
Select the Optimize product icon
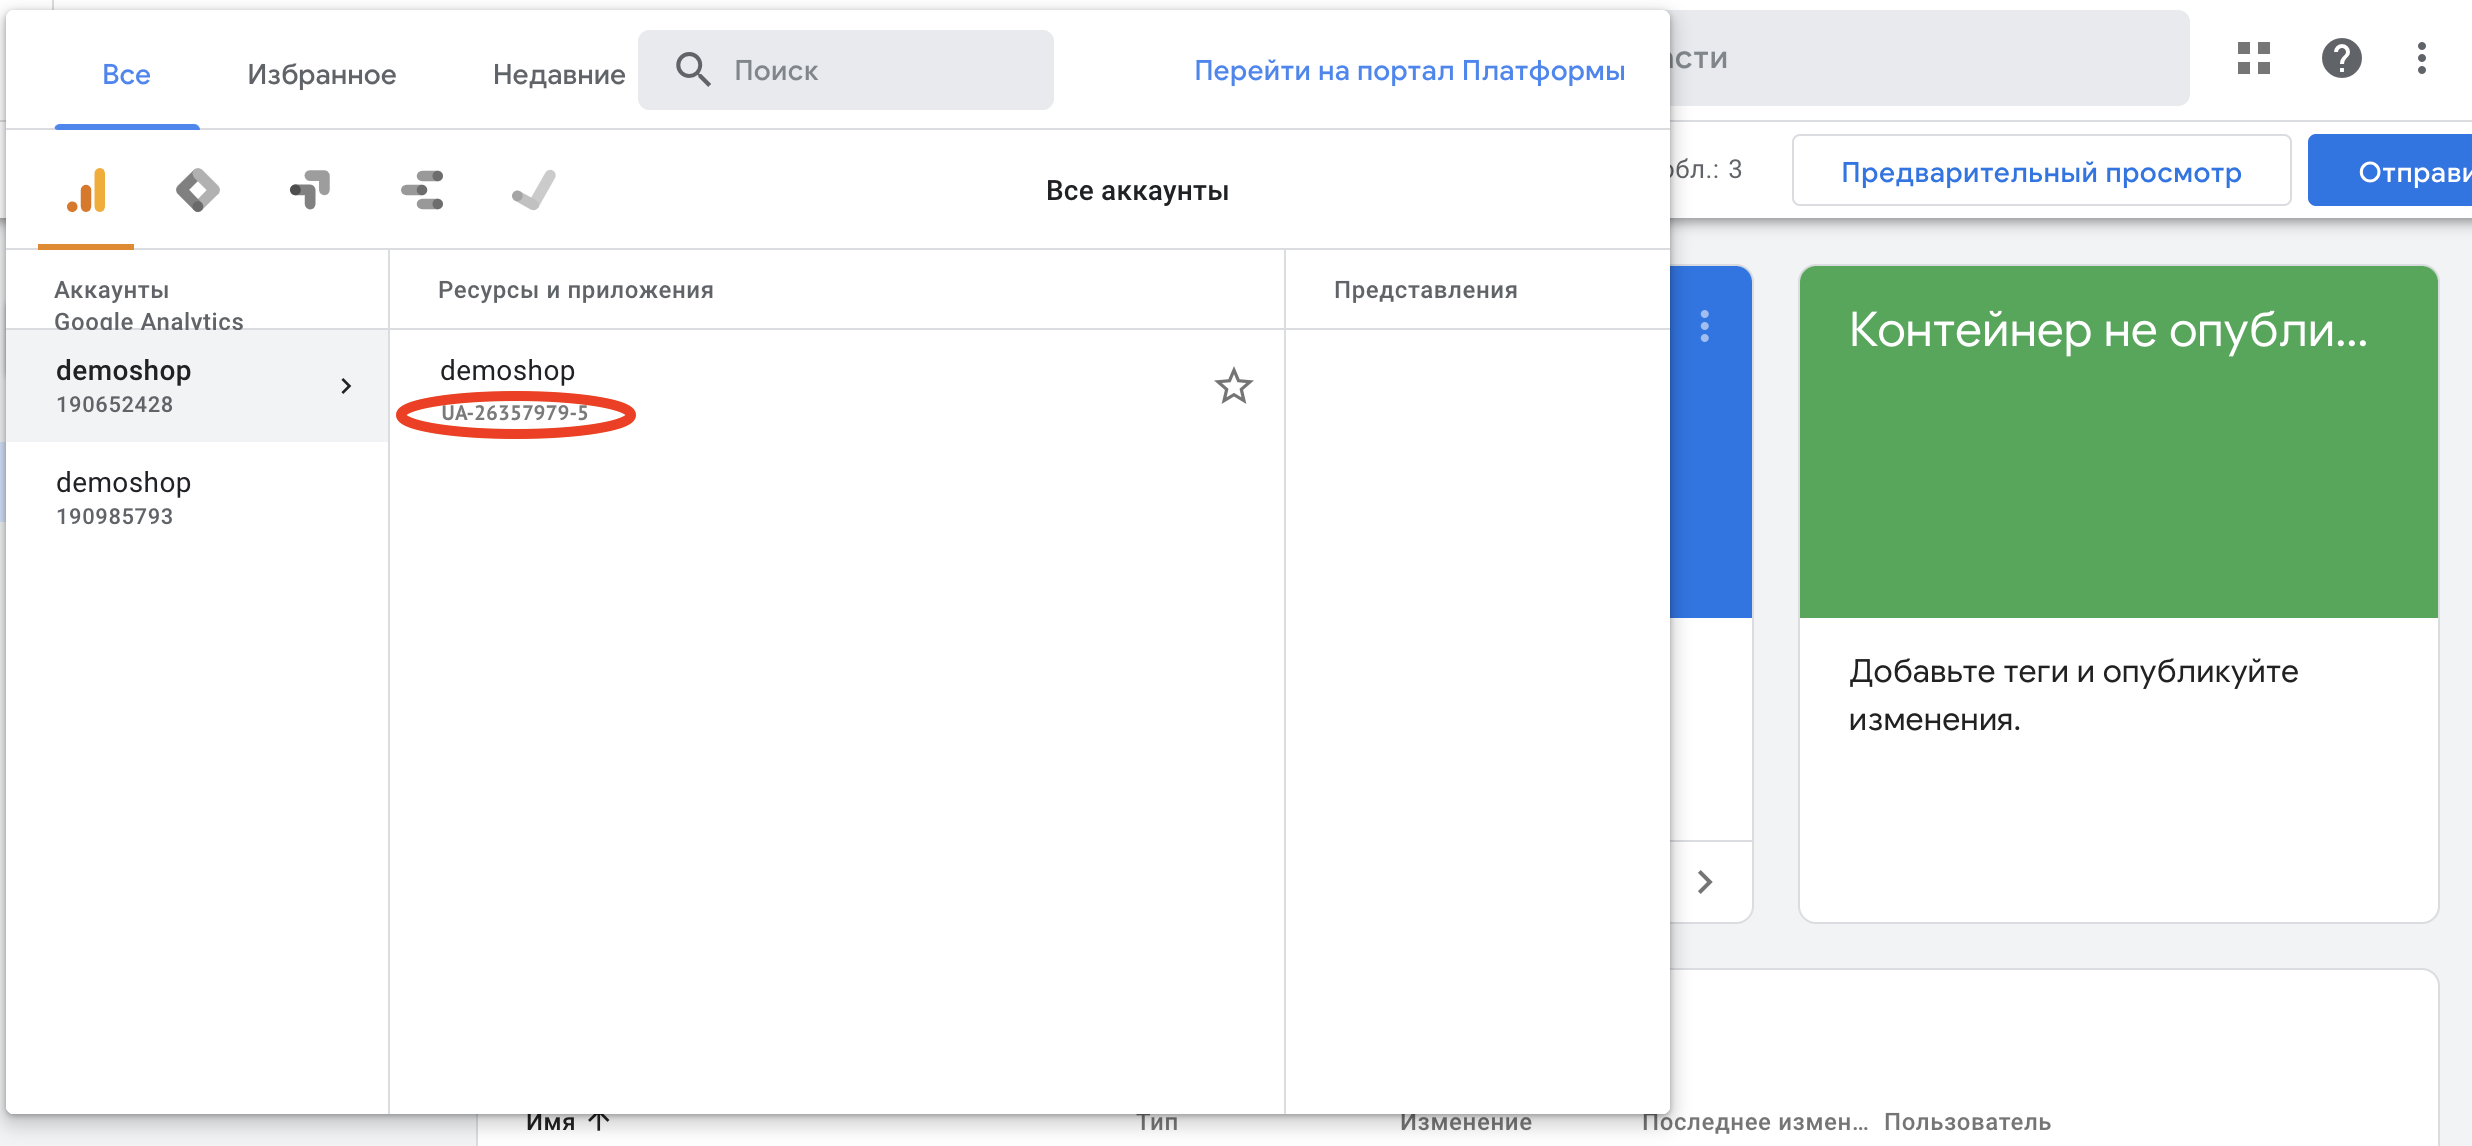[x=310, y=190]
